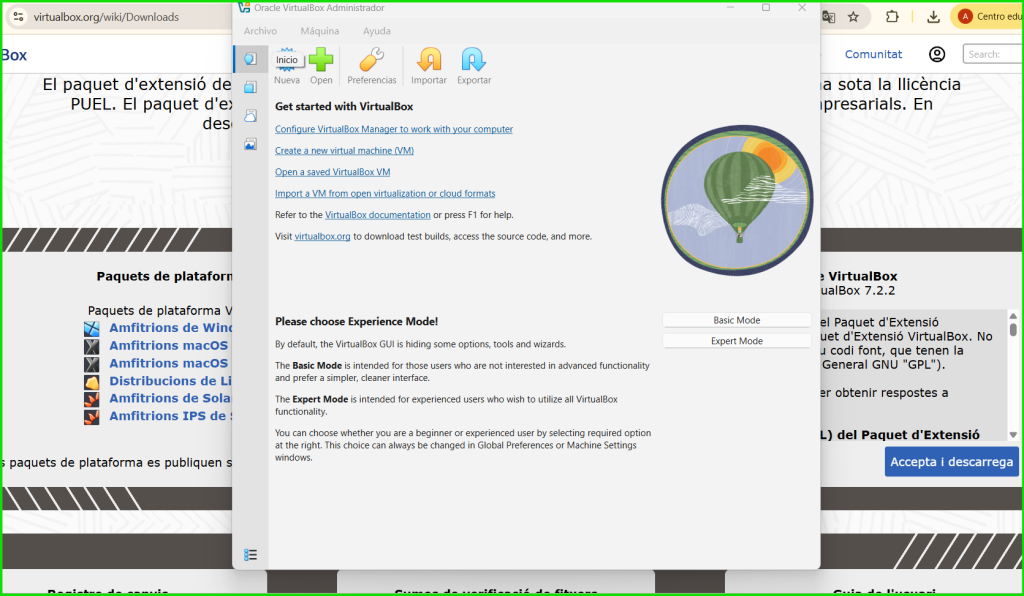Open Preferencias with the wrench icon
This screenshot has height=596, width=1024.
[372, 62]
